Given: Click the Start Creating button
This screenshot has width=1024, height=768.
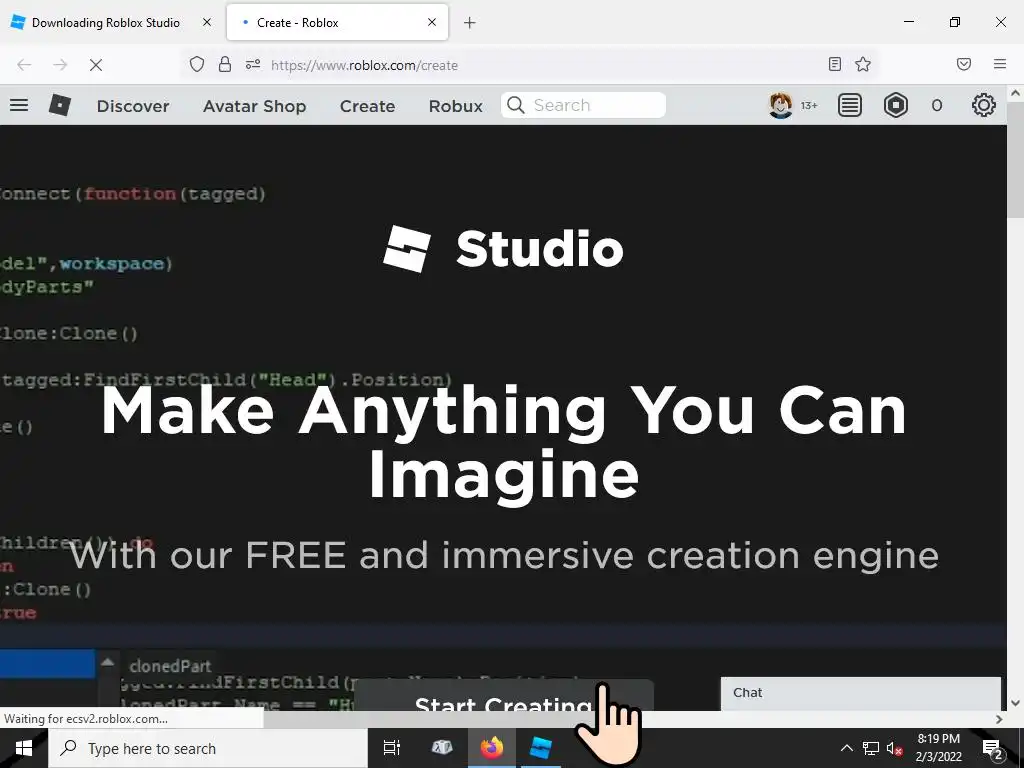Looking at the screenshot, I should pyautogui.click(x=503, y=696).
